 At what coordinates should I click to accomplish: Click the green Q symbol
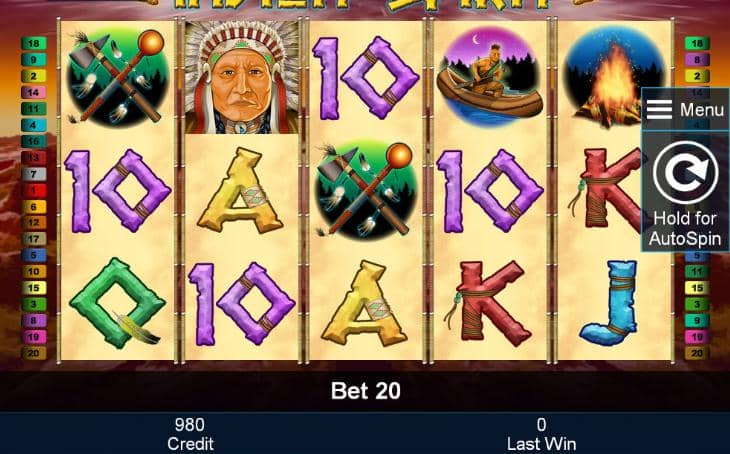coord(117,303)
